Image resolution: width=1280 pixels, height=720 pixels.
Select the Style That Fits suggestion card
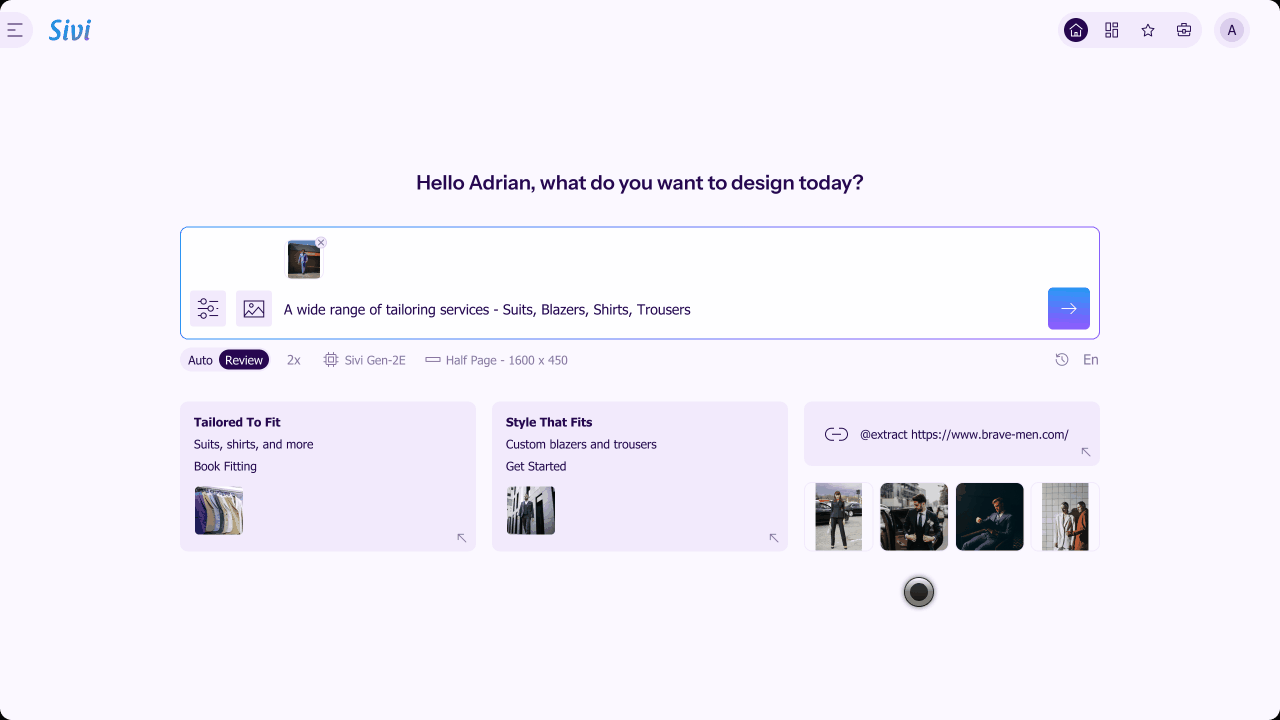(x=640, y=476)
